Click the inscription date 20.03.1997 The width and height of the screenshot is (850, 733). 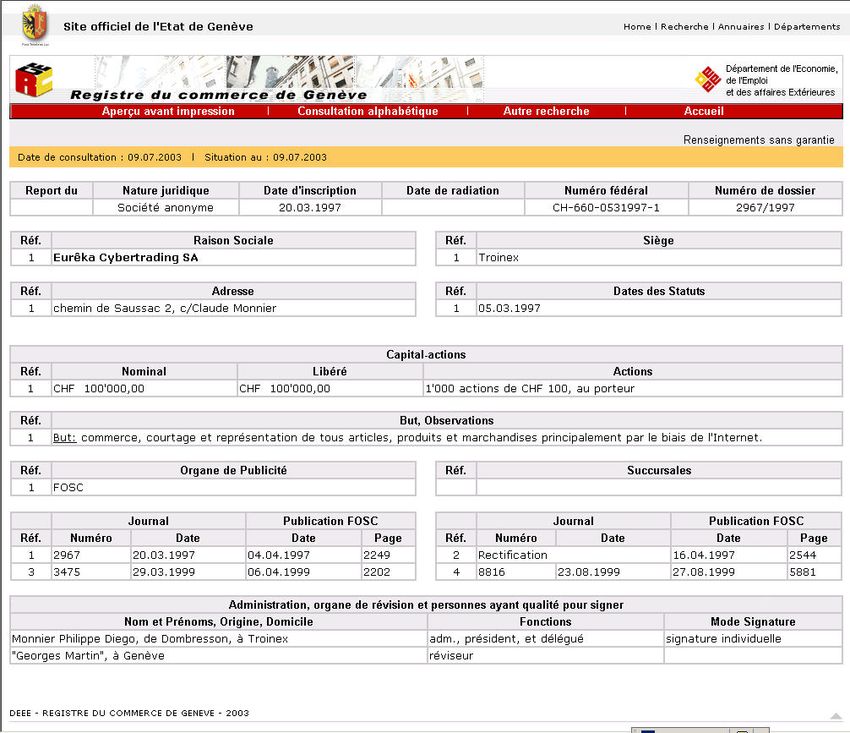(x=310, y=208)
